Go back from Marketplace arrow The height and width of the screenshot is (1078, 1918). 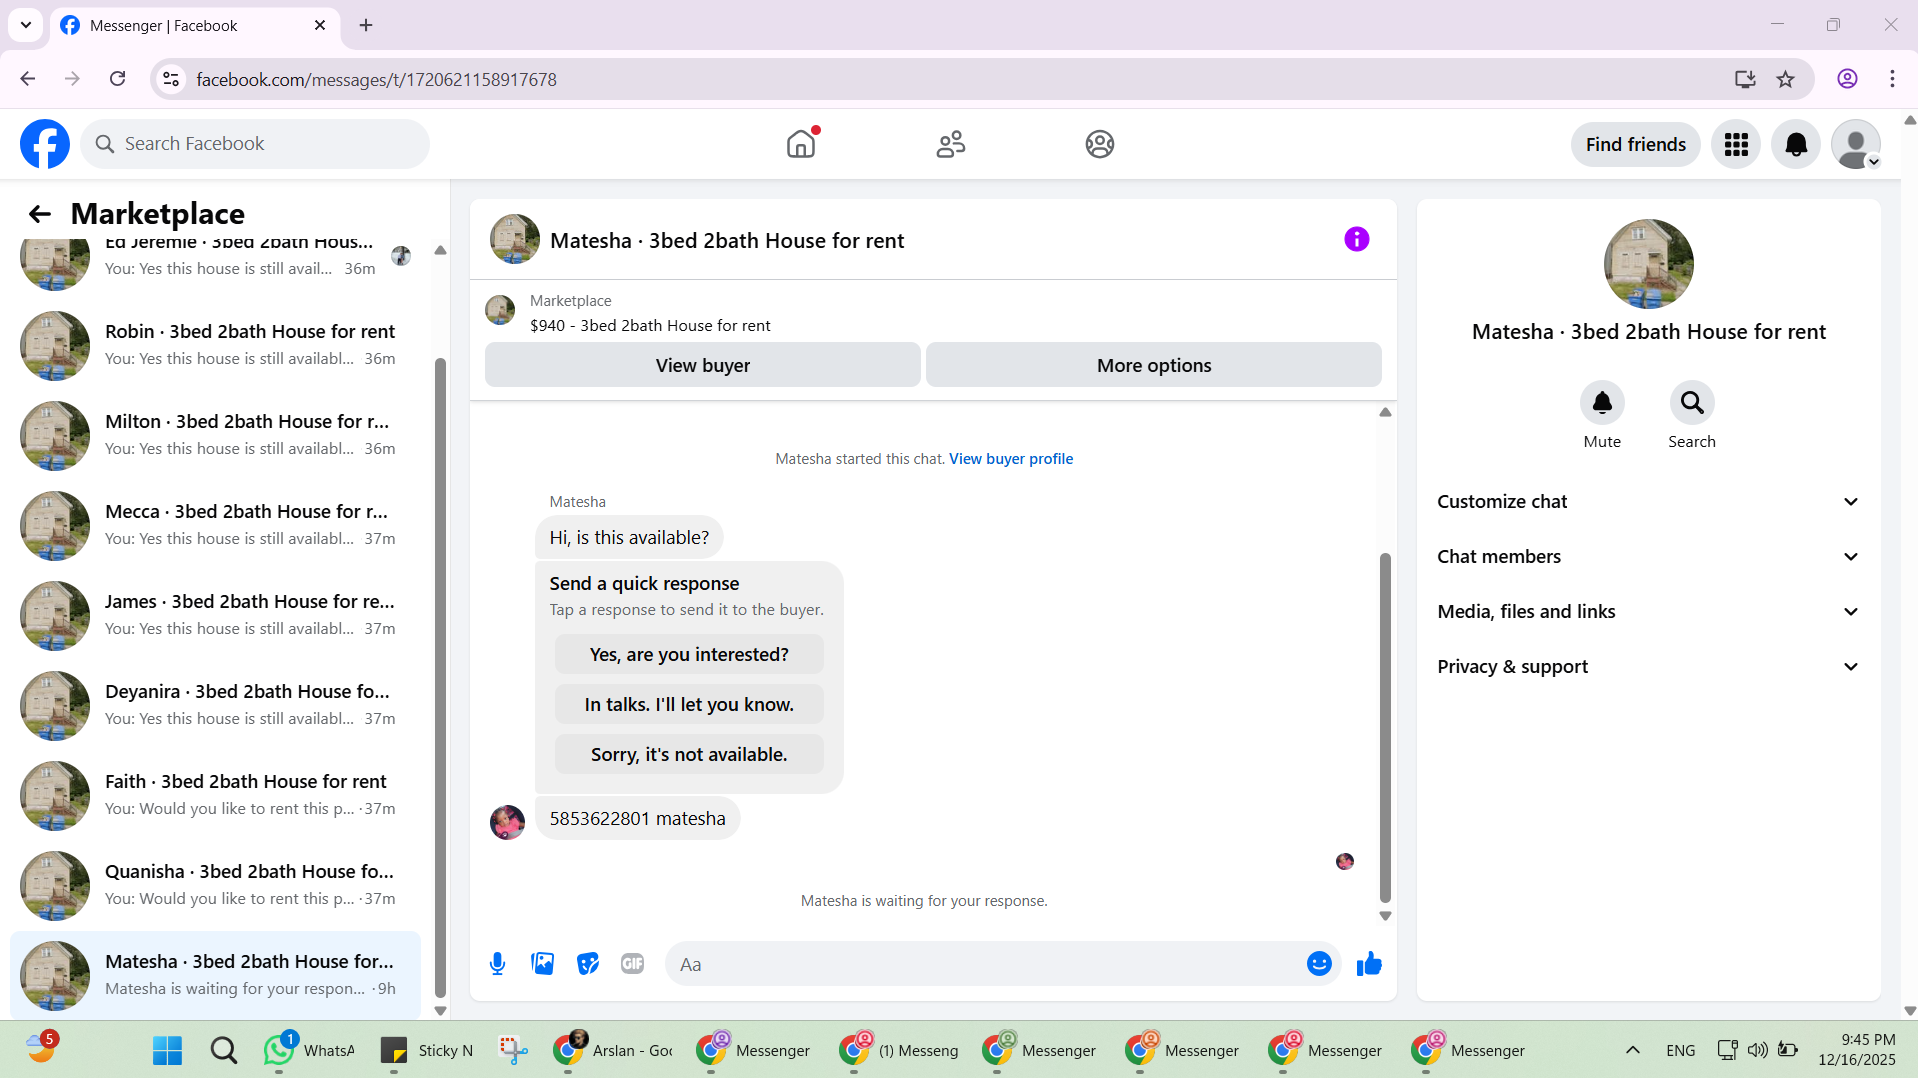[39, 214]
